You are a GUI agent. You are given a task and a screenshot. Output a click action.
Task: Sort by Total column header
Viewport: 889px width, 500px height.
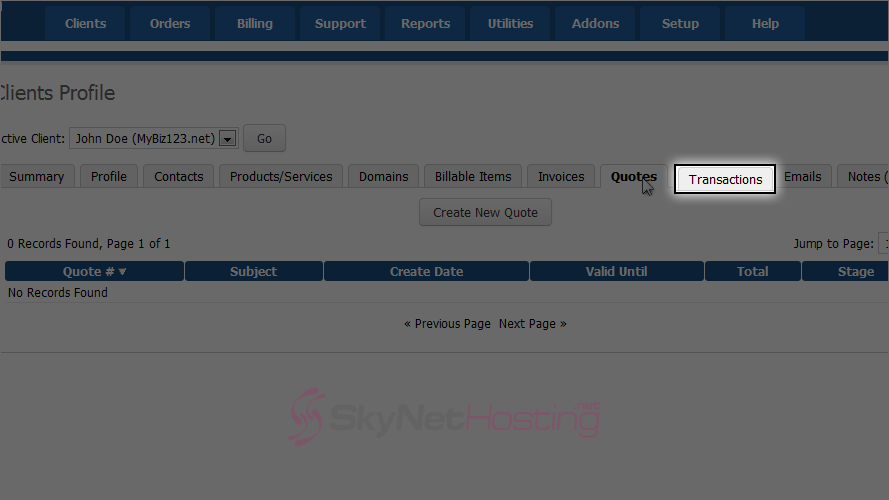[x=752, y=272]
